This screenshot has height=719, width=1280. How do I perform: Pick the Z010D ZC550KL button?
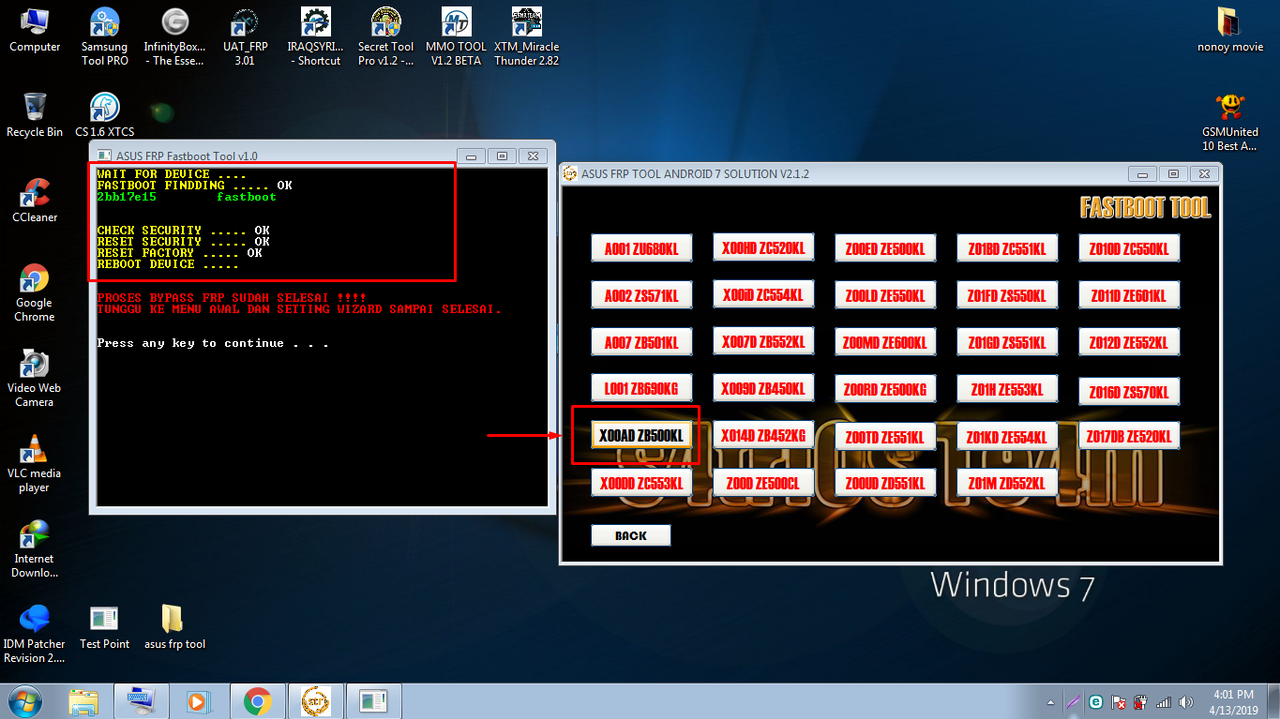(x=1129, y=247)
